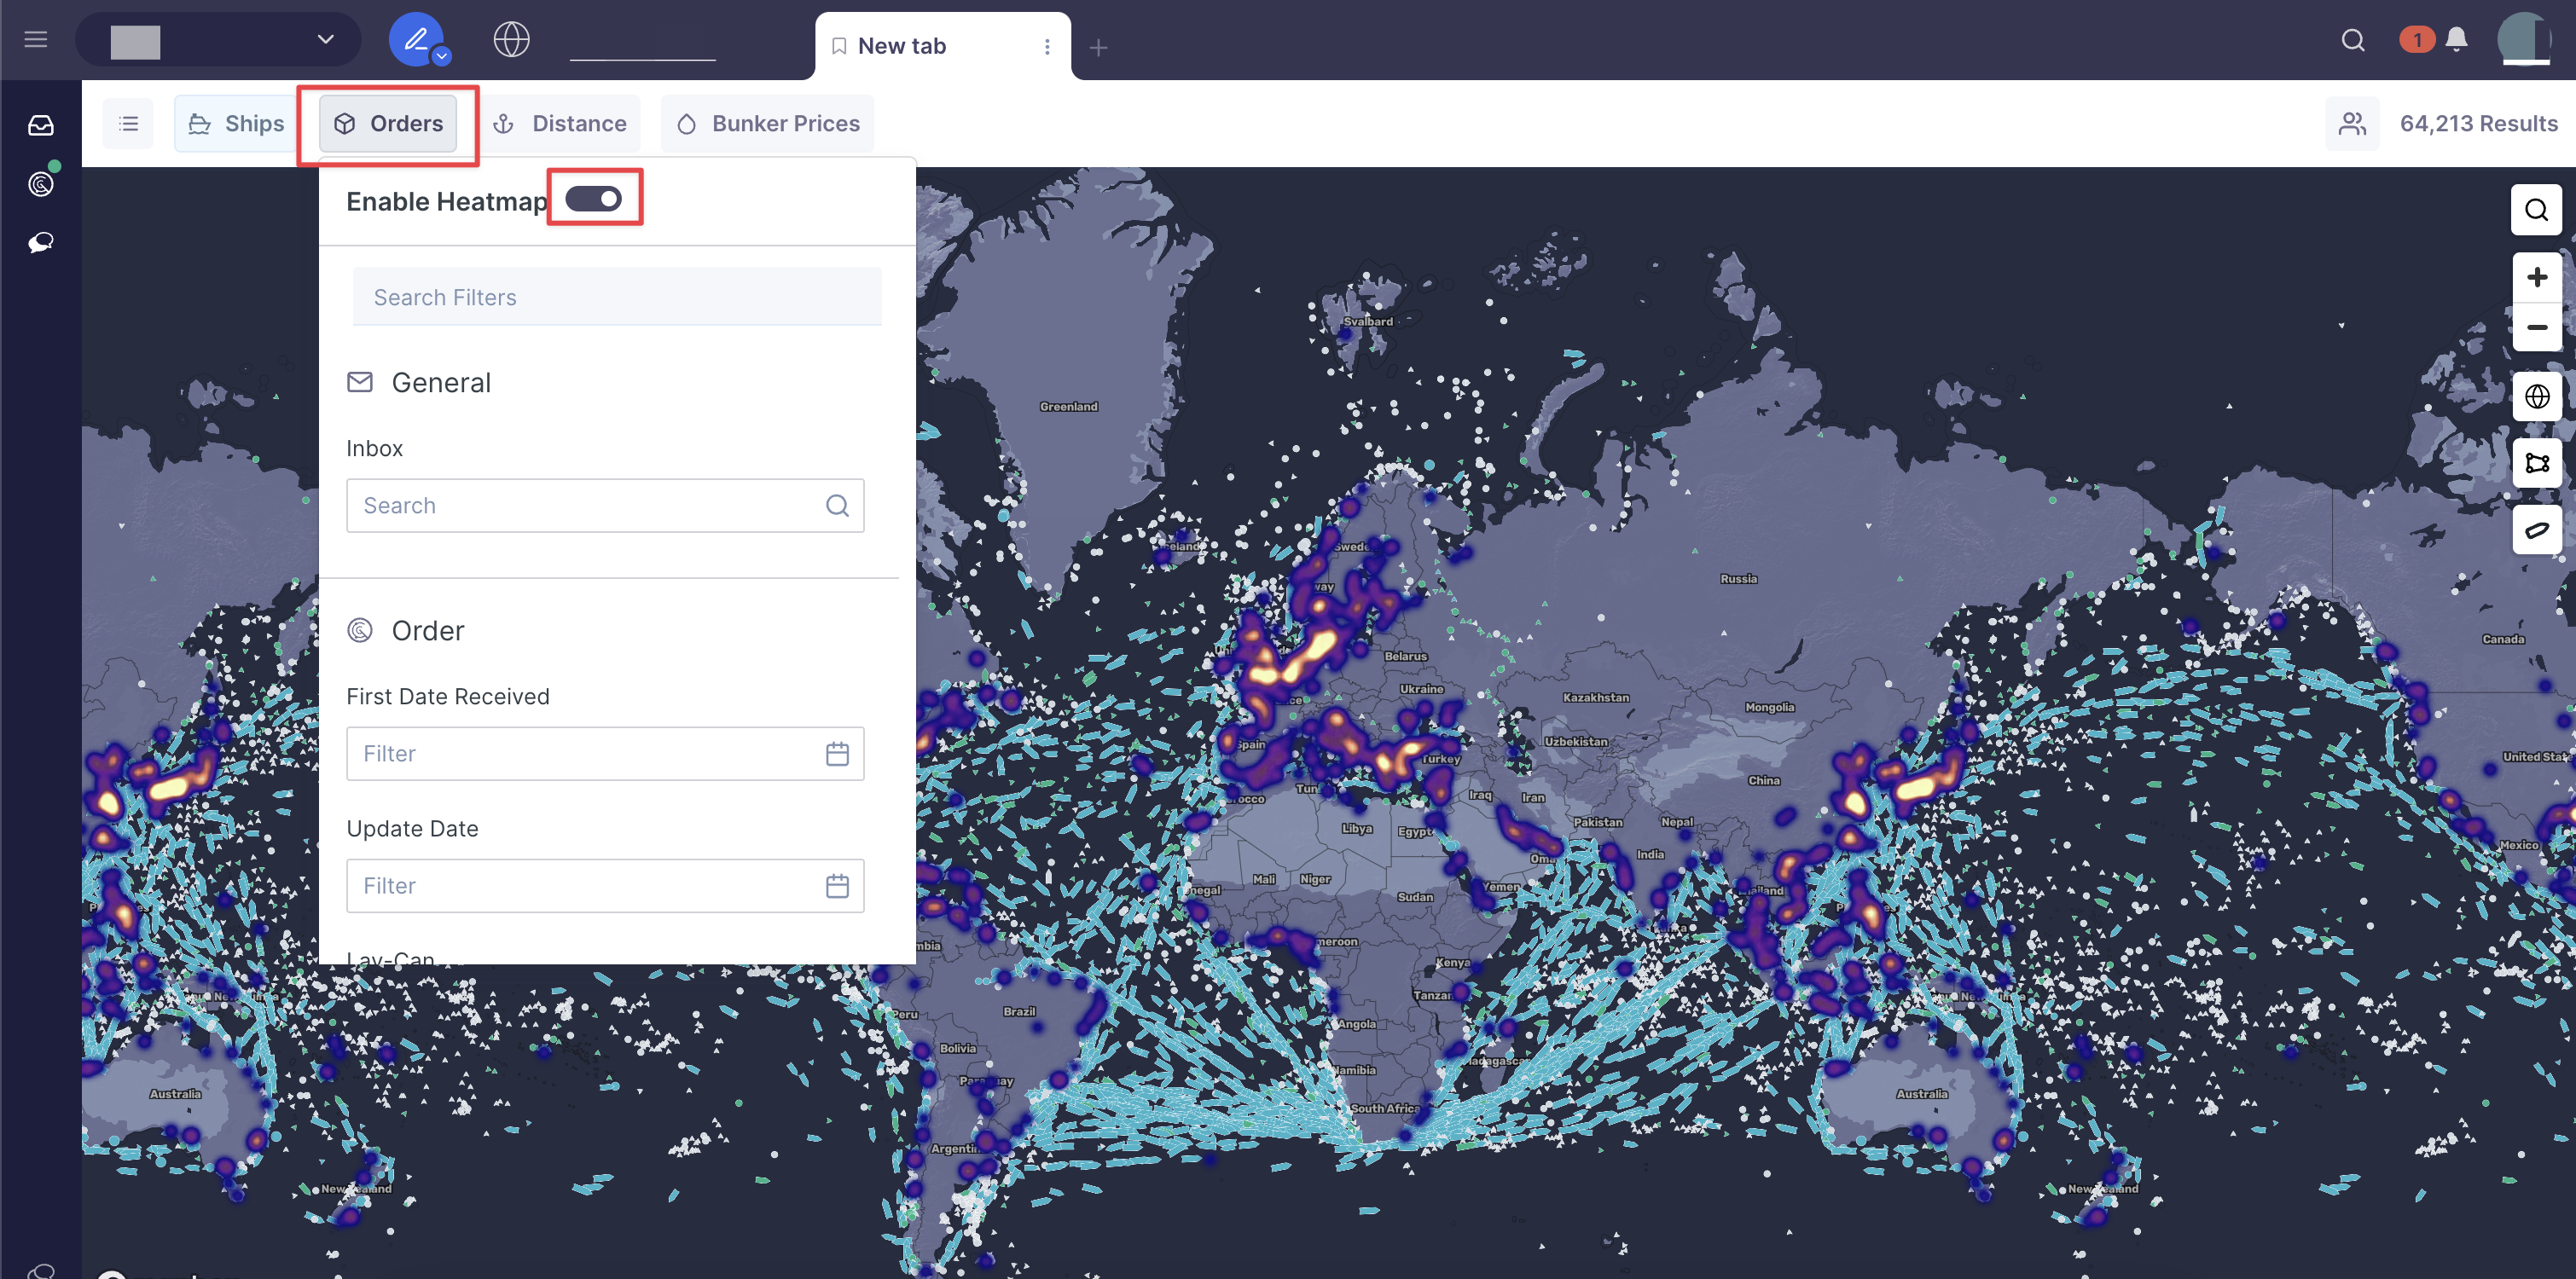Click the map globe projection icon
The height and width of the screenshot is (1279, 2576).
2536,397
